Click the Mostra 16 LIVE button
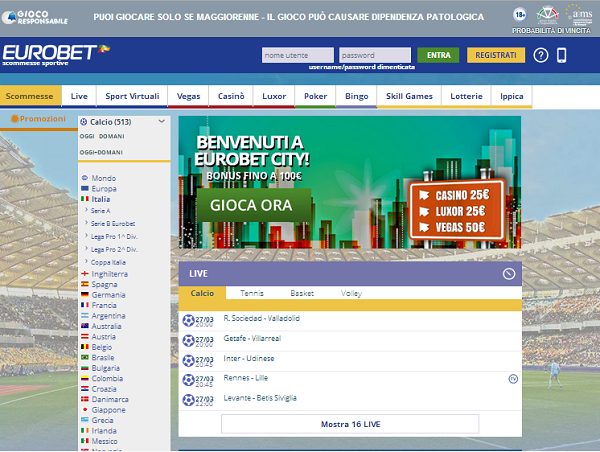The height and width of the screenshot is (452, 600). pos(350,424)
